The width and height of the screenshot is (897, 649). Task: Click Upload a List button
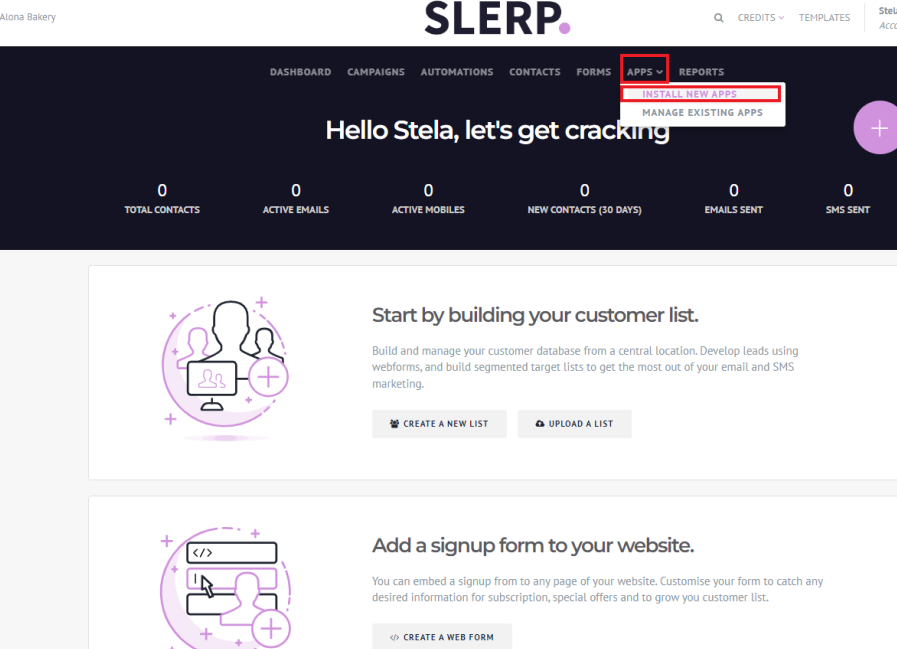574,424
